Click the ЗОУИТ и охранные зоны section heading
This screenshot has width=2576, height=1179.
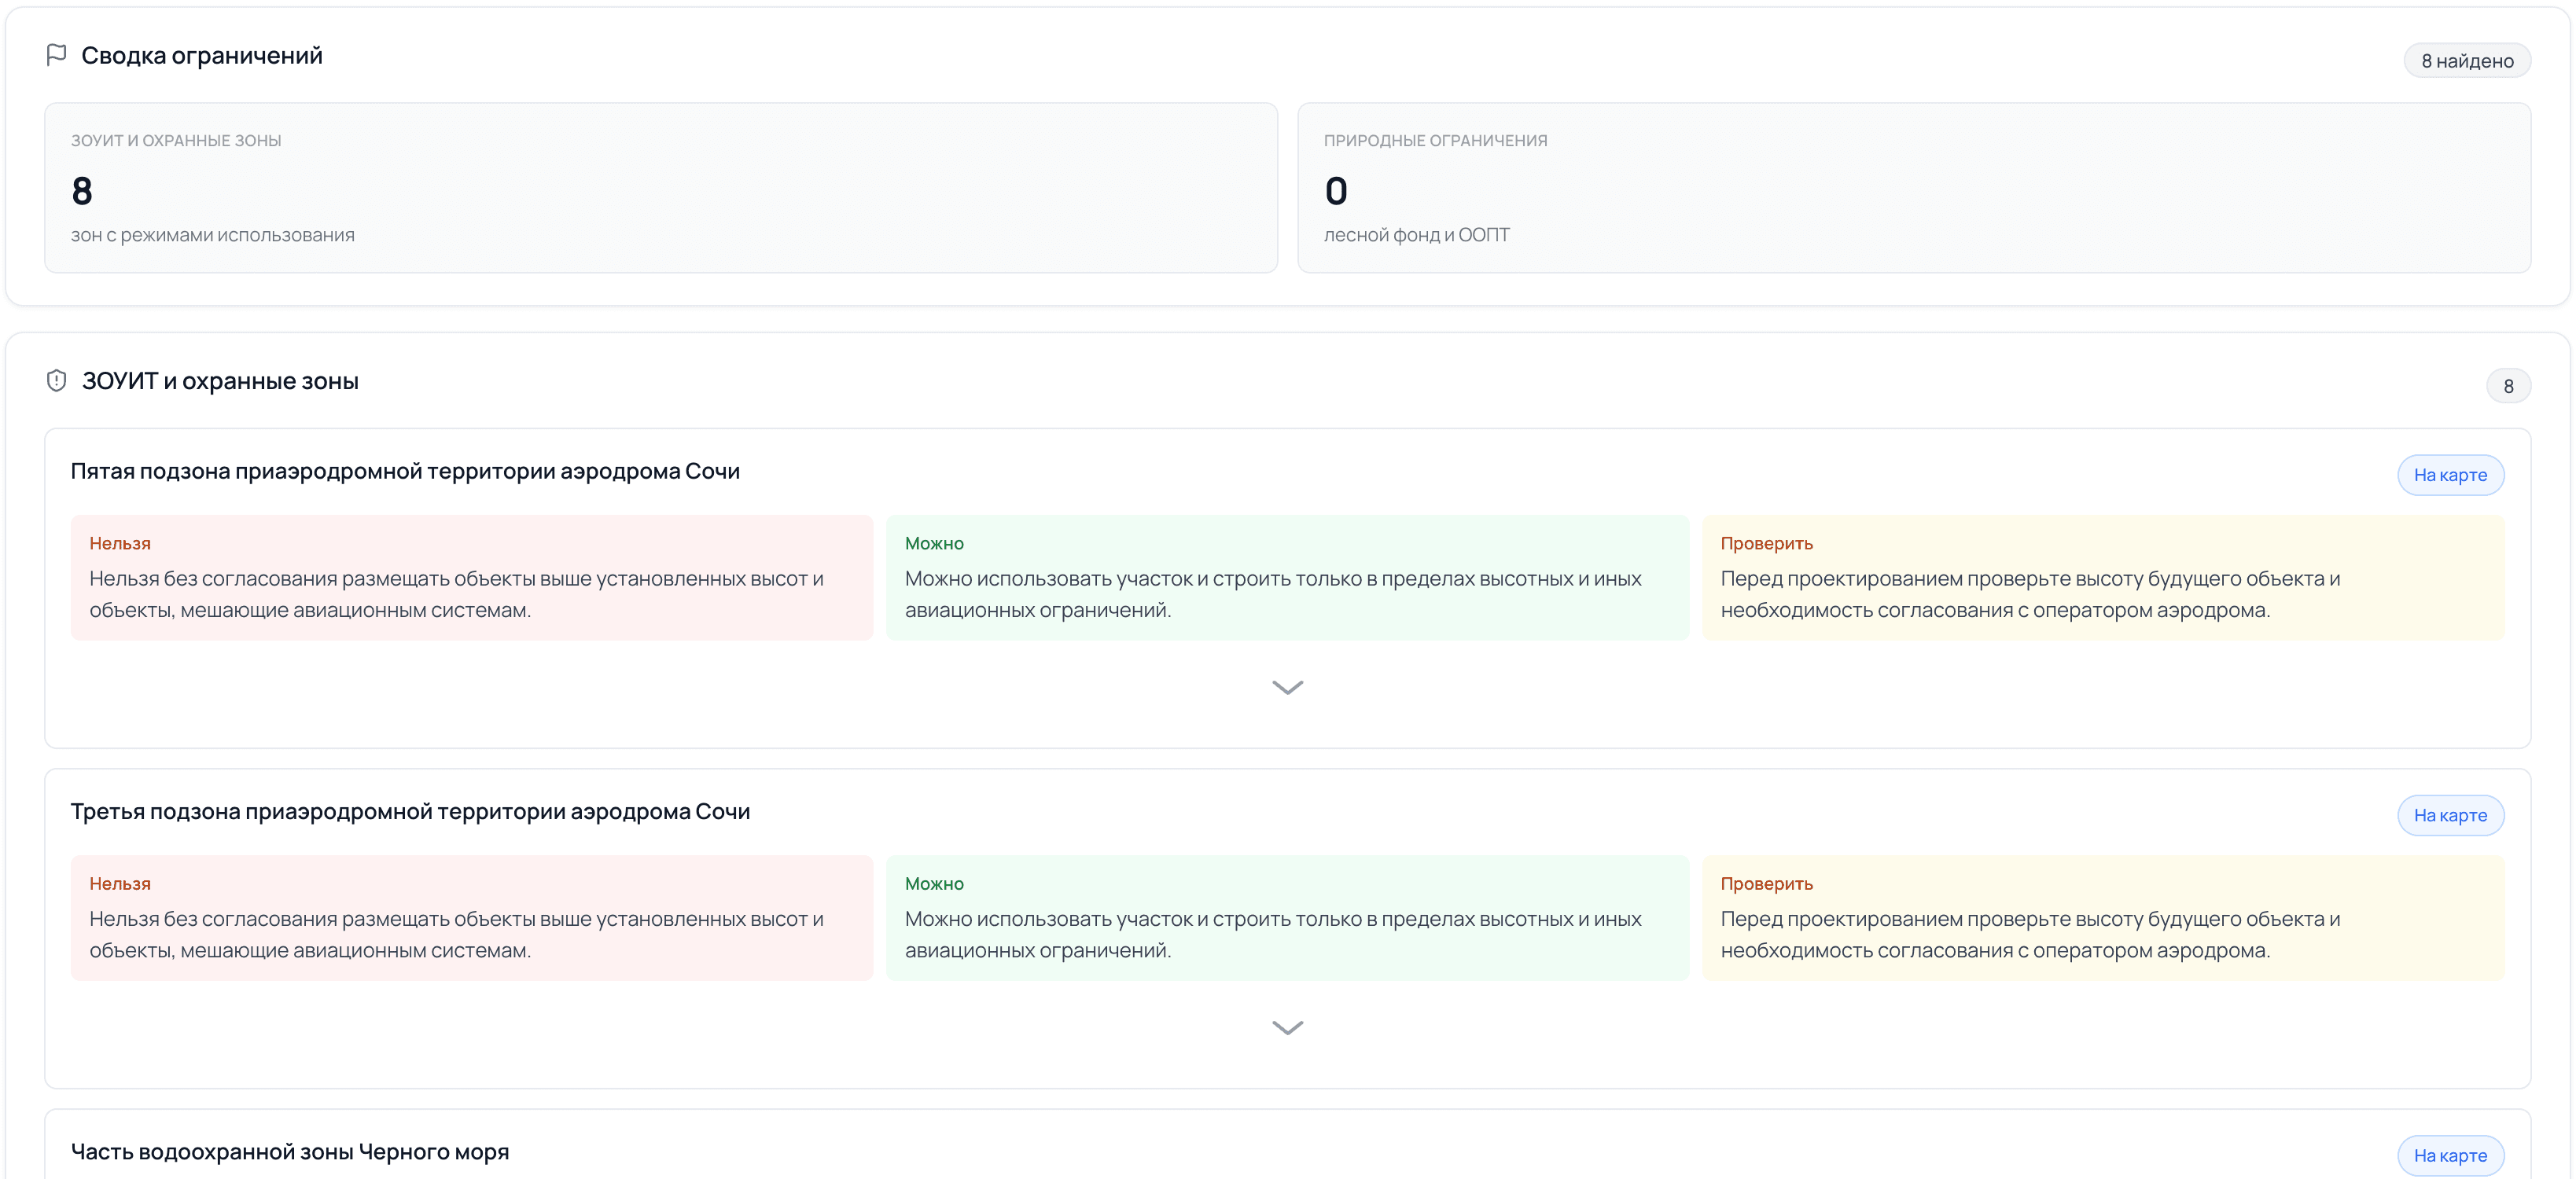(220, 381)
